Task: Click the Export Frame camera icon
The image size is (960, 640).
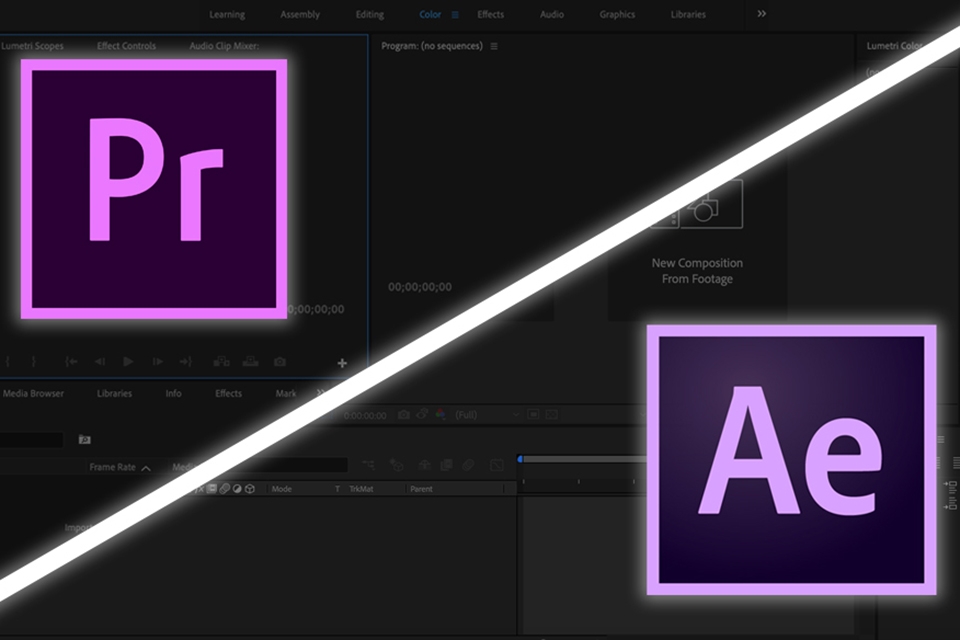Action: point(280,362)
